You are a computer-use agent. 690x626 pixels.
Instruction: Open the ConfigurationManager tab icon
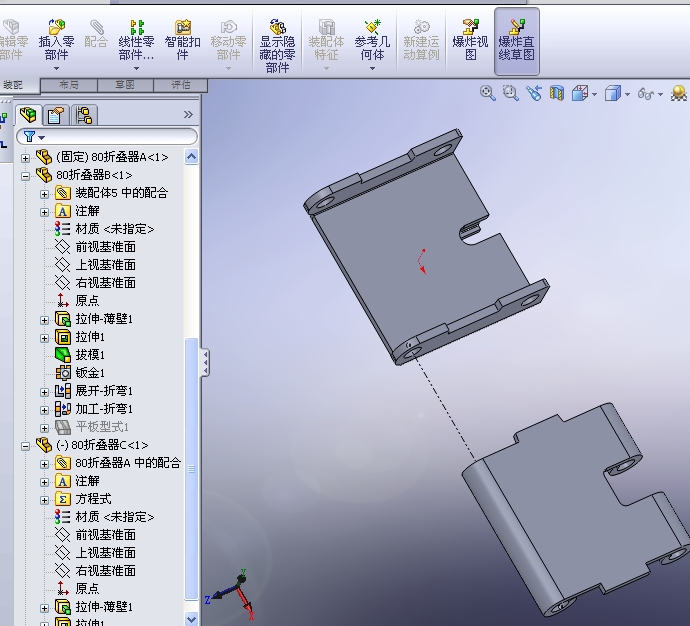[84, 115]
